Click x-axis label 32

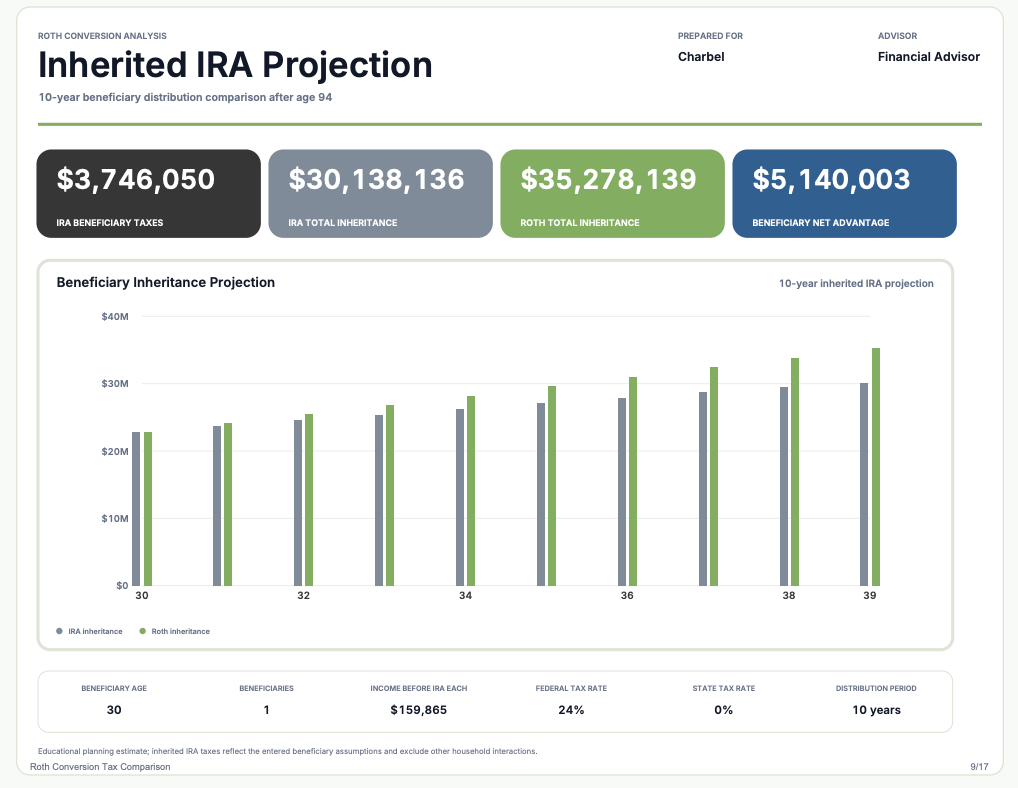point(303,595)
